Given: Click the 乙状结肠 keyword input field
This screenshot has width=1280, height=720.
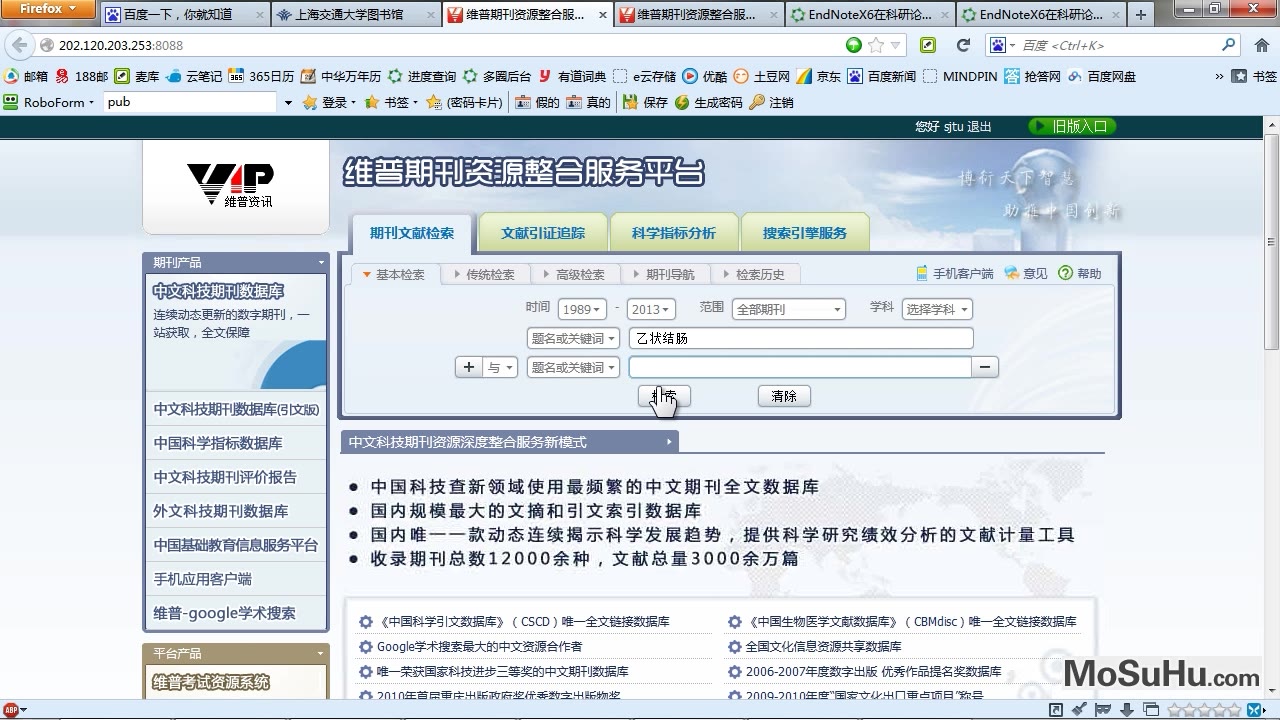Looking at the screenshot, I should [x=801, y=339].
